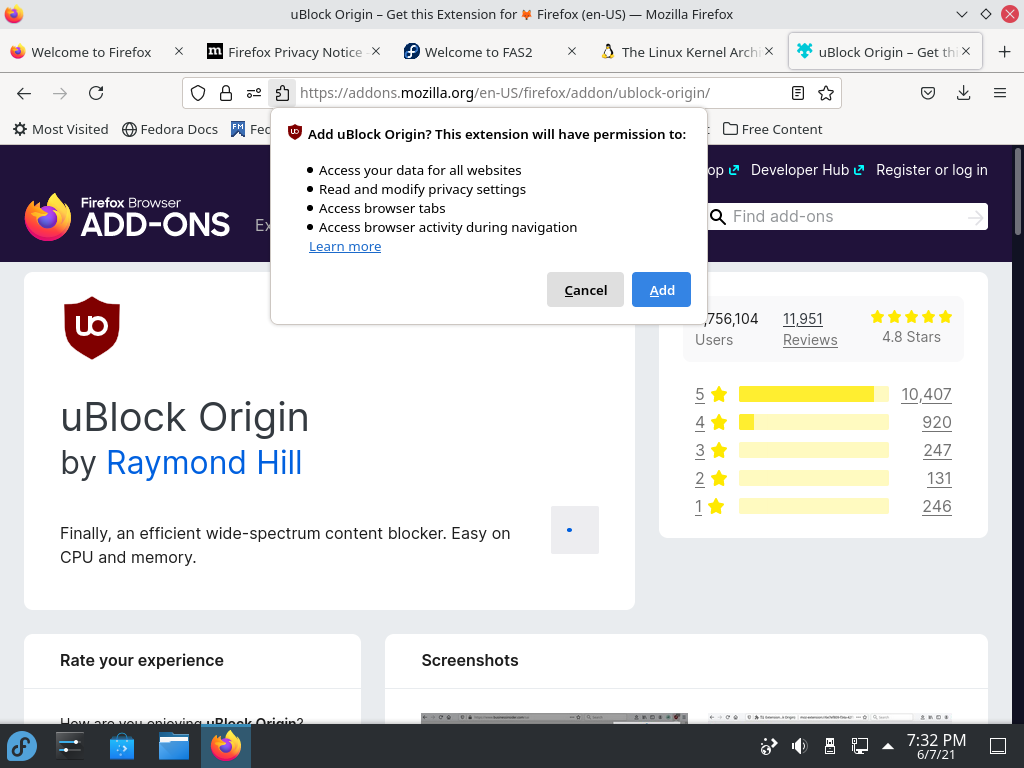Click the Firefox taskbar icon

click(226, 746)
